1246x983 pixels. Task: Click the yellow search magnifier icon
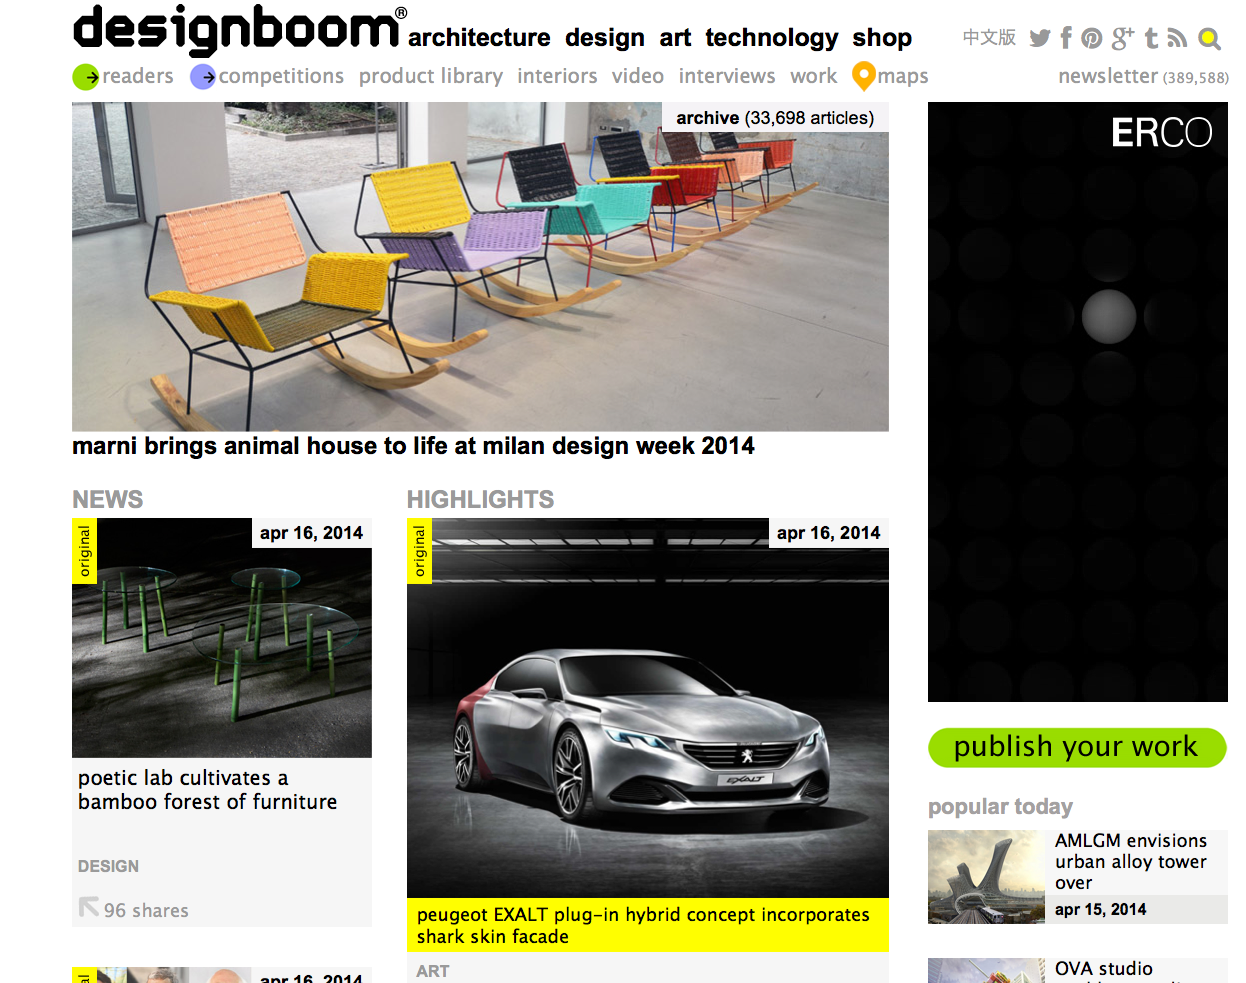pos(1209,39)
